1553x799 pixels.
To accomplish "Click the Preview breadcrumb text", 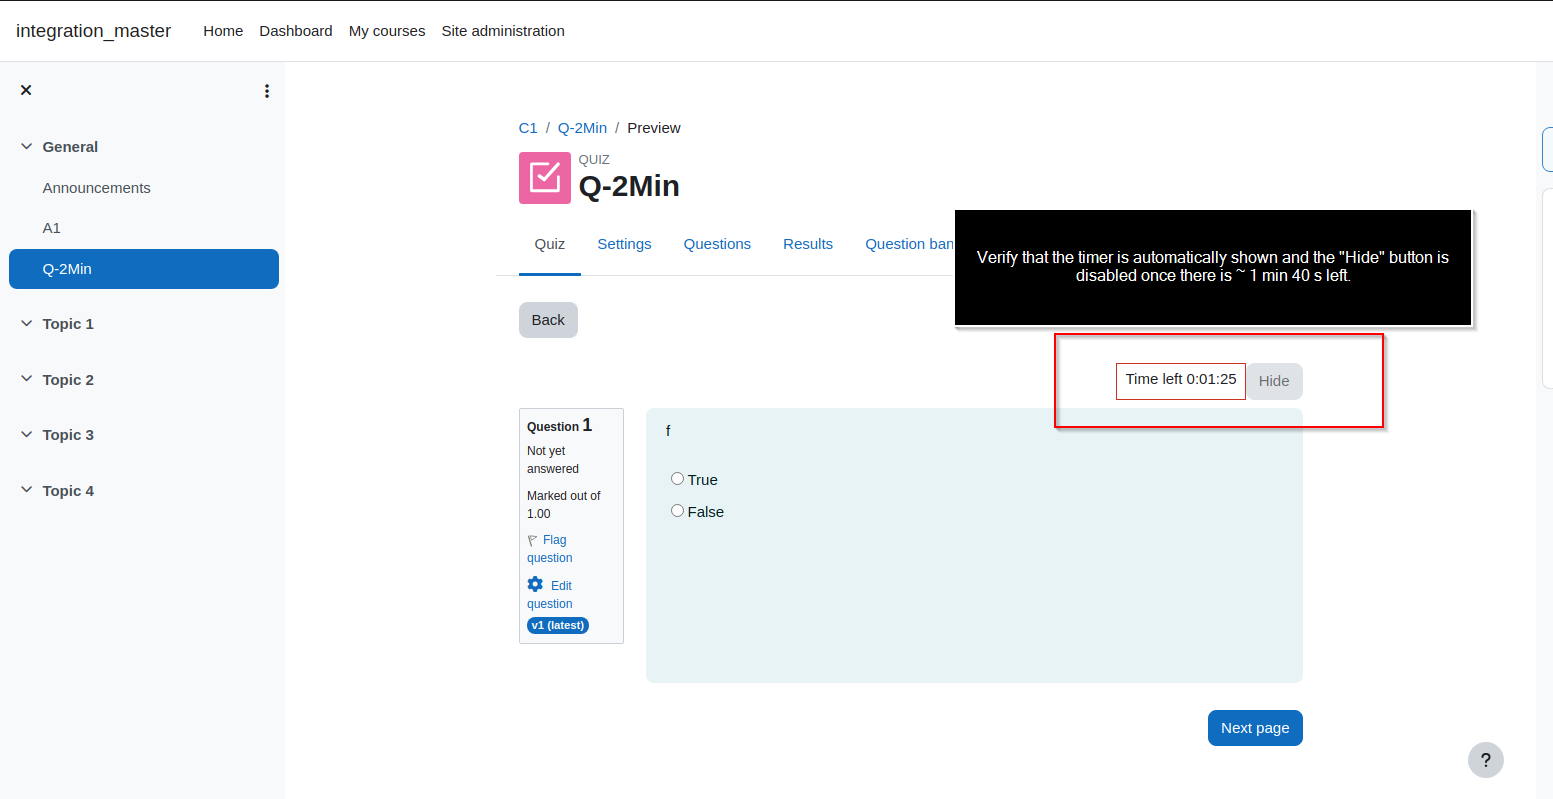I will click(x=654, y=128).
